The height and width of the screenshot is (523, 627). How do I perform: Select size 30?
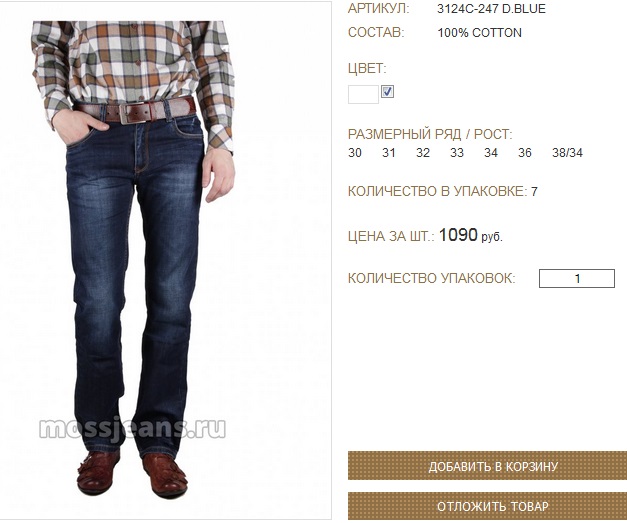(355, 153)
